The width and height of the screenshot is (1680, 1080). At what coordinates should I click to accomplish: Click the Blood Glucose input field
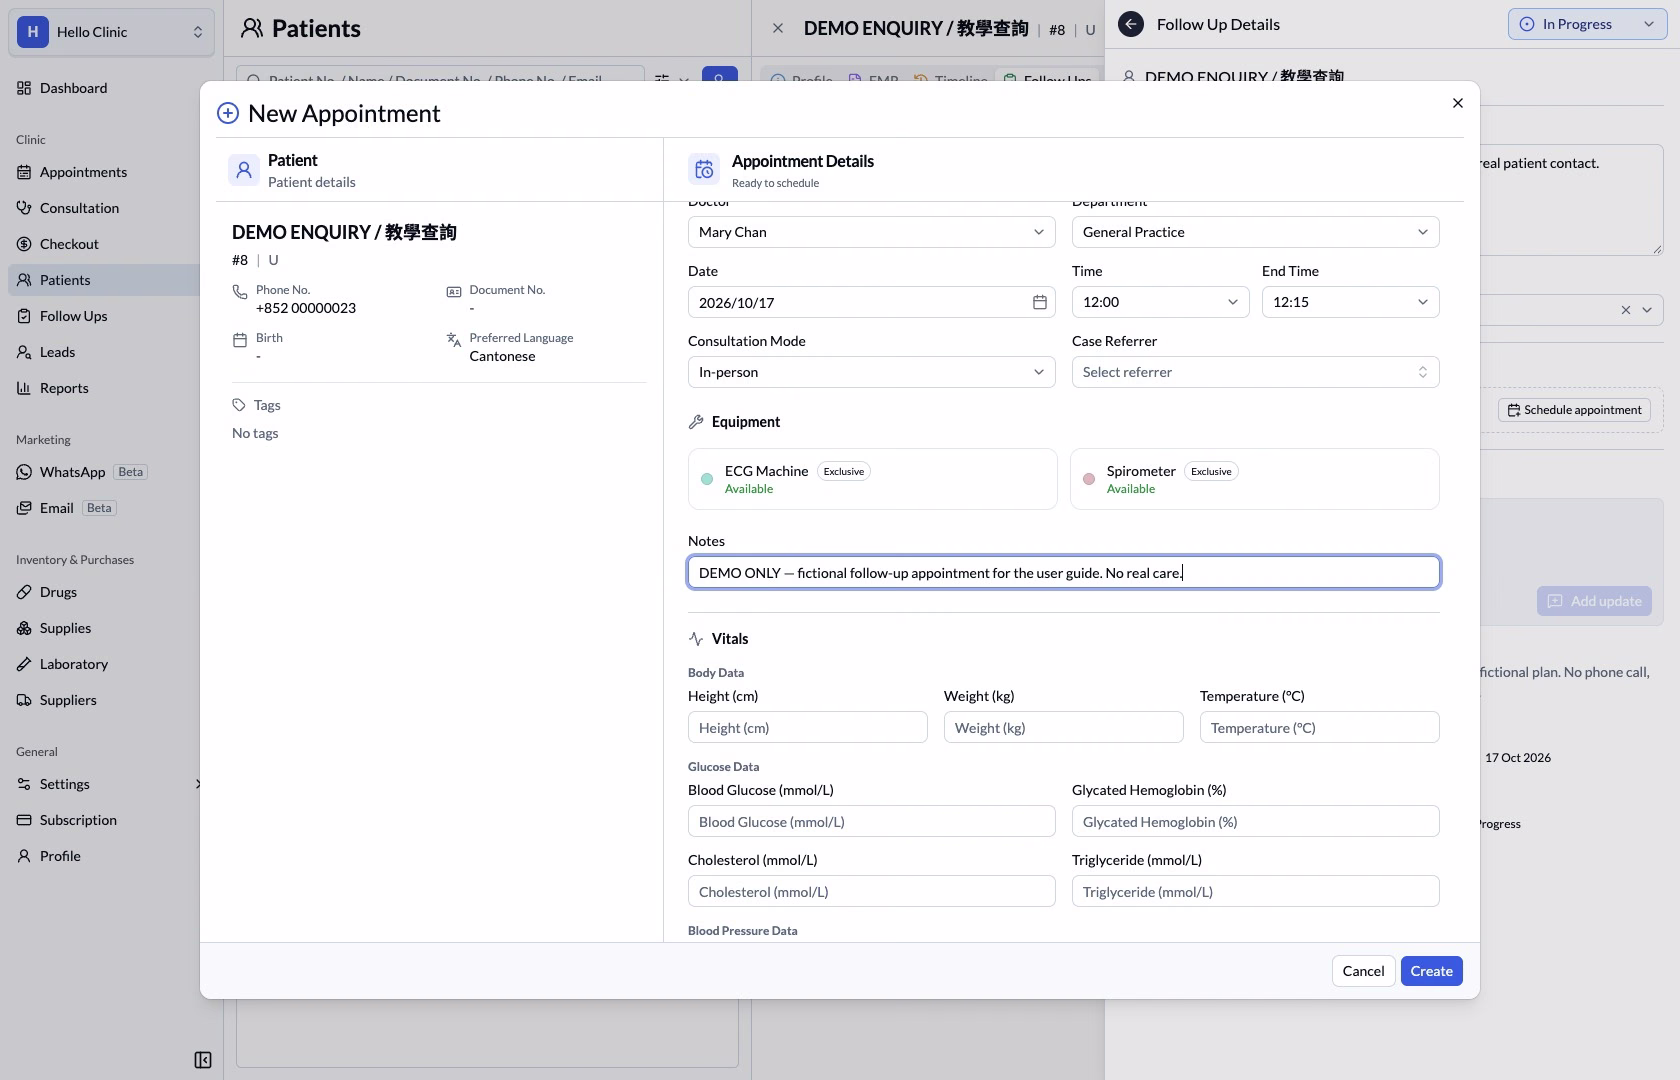coord(871,821)
